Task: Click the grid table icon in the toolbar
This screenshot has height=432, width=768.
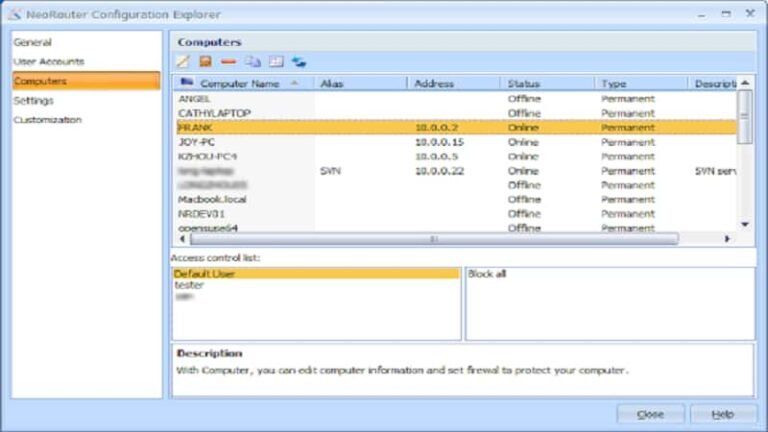Action: [276, 62]
